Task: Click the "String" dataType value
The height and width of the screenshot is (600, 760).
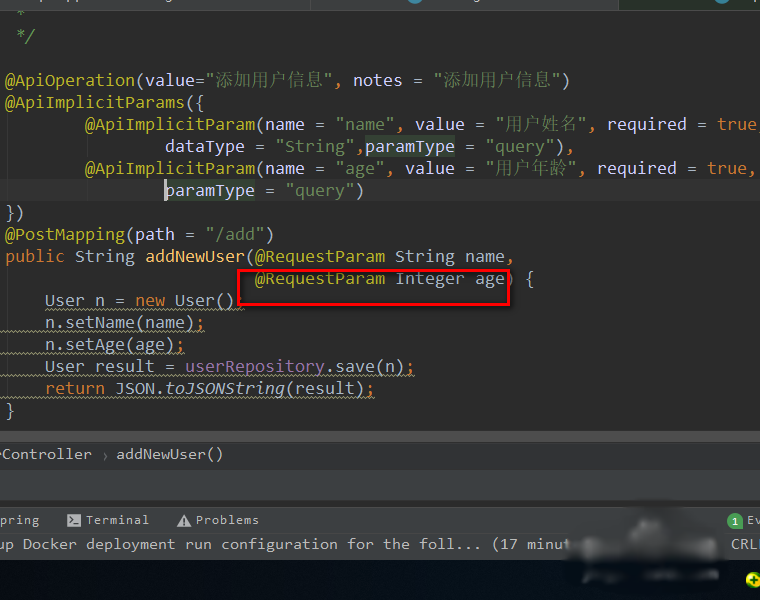Action: (x=316, y=146)
